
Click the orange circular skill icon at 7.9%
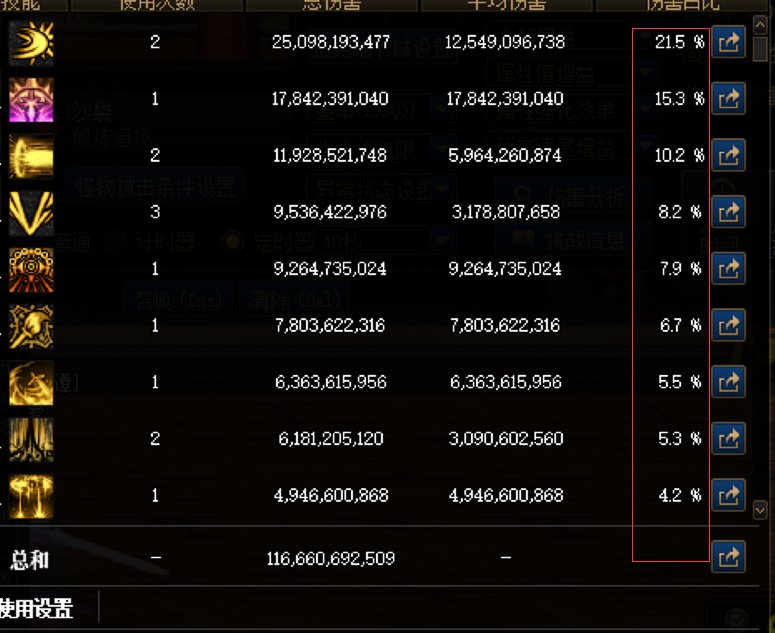click(31, 270)
